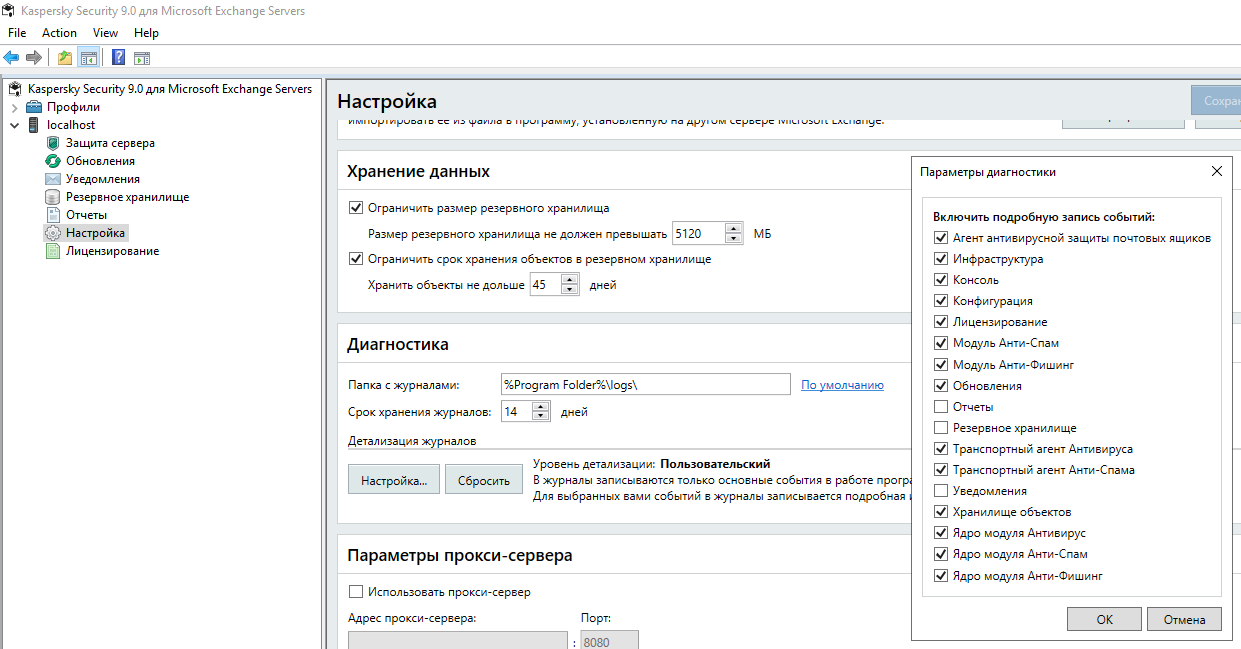This screenshot has width=1241, height=649.
Task: Click the Настройка... button under Диагностика
Action: tap(394, 480)
